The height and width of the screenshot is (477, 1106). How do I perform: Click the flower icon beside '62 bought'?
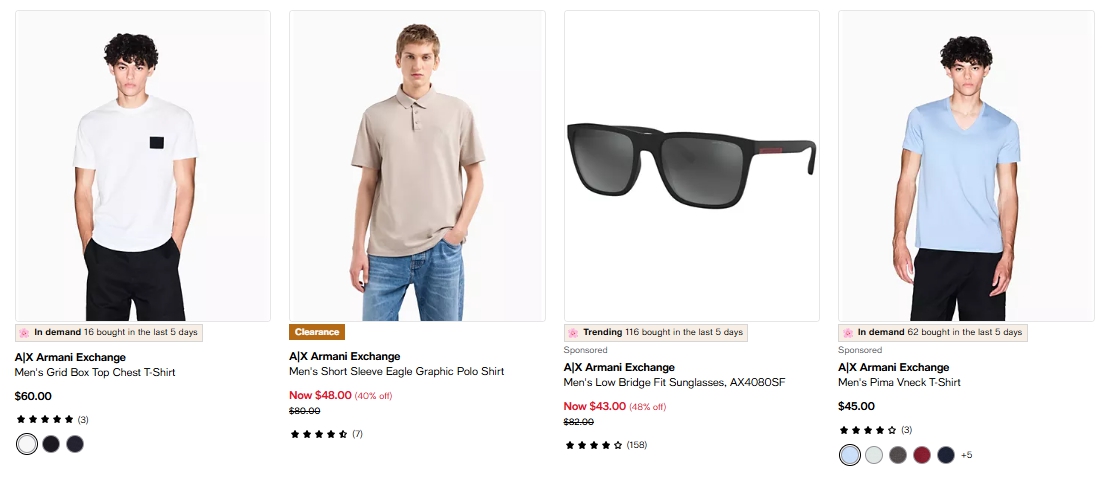pos(848,332)
